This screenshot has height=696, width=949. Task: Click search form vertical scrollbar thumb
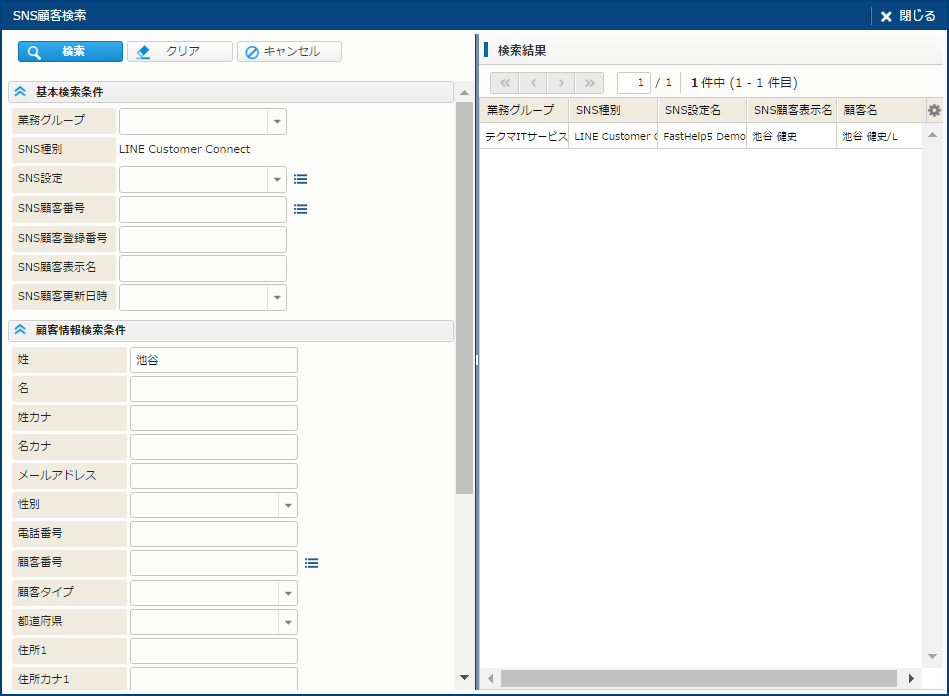(x=464, y=298)
